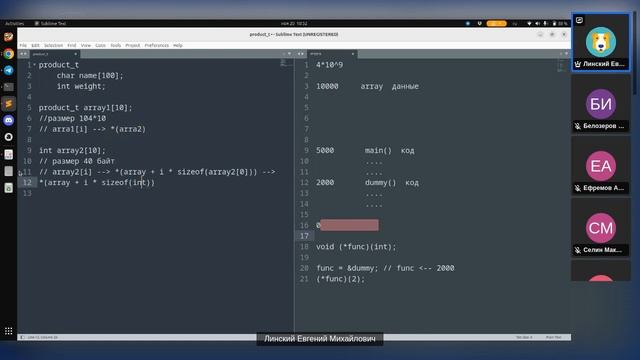Viewport: 640px width, 360px height.
Task: Click '(*func)(2);' line in right pane
Action: click(340, 279)
